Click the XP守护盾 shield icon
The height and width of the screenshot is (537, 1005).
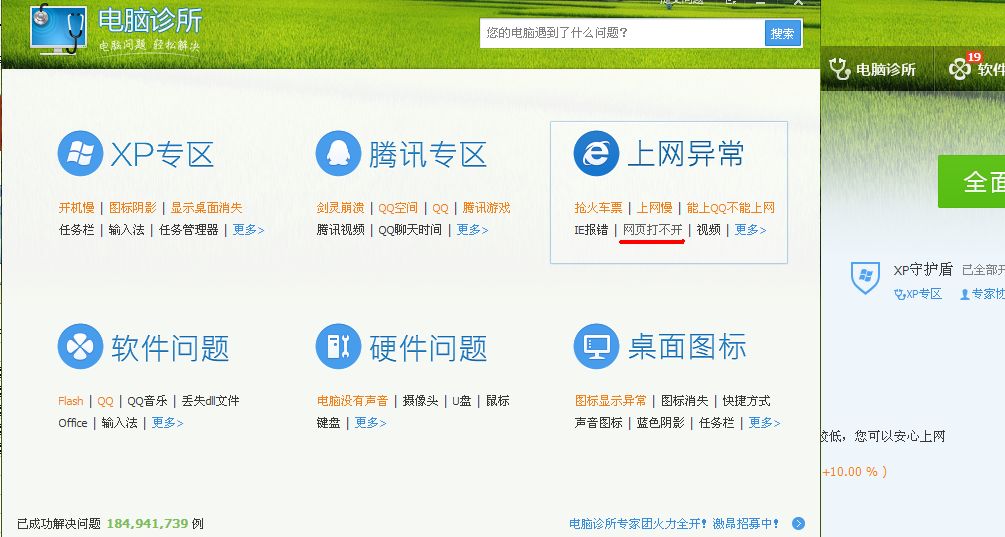(x=865, y=277)
